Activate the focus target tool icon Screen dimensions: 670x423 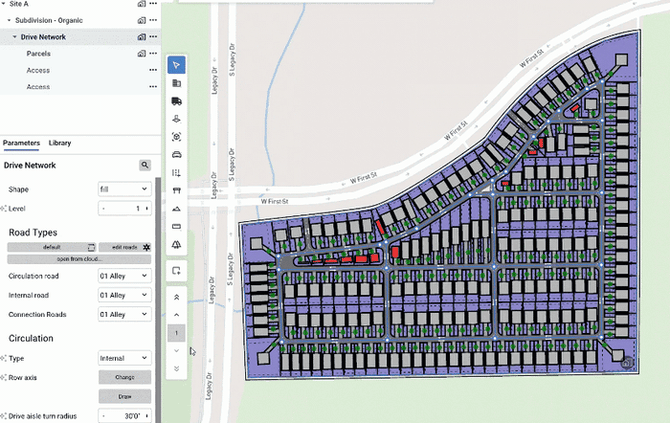[x=176, y=137]
